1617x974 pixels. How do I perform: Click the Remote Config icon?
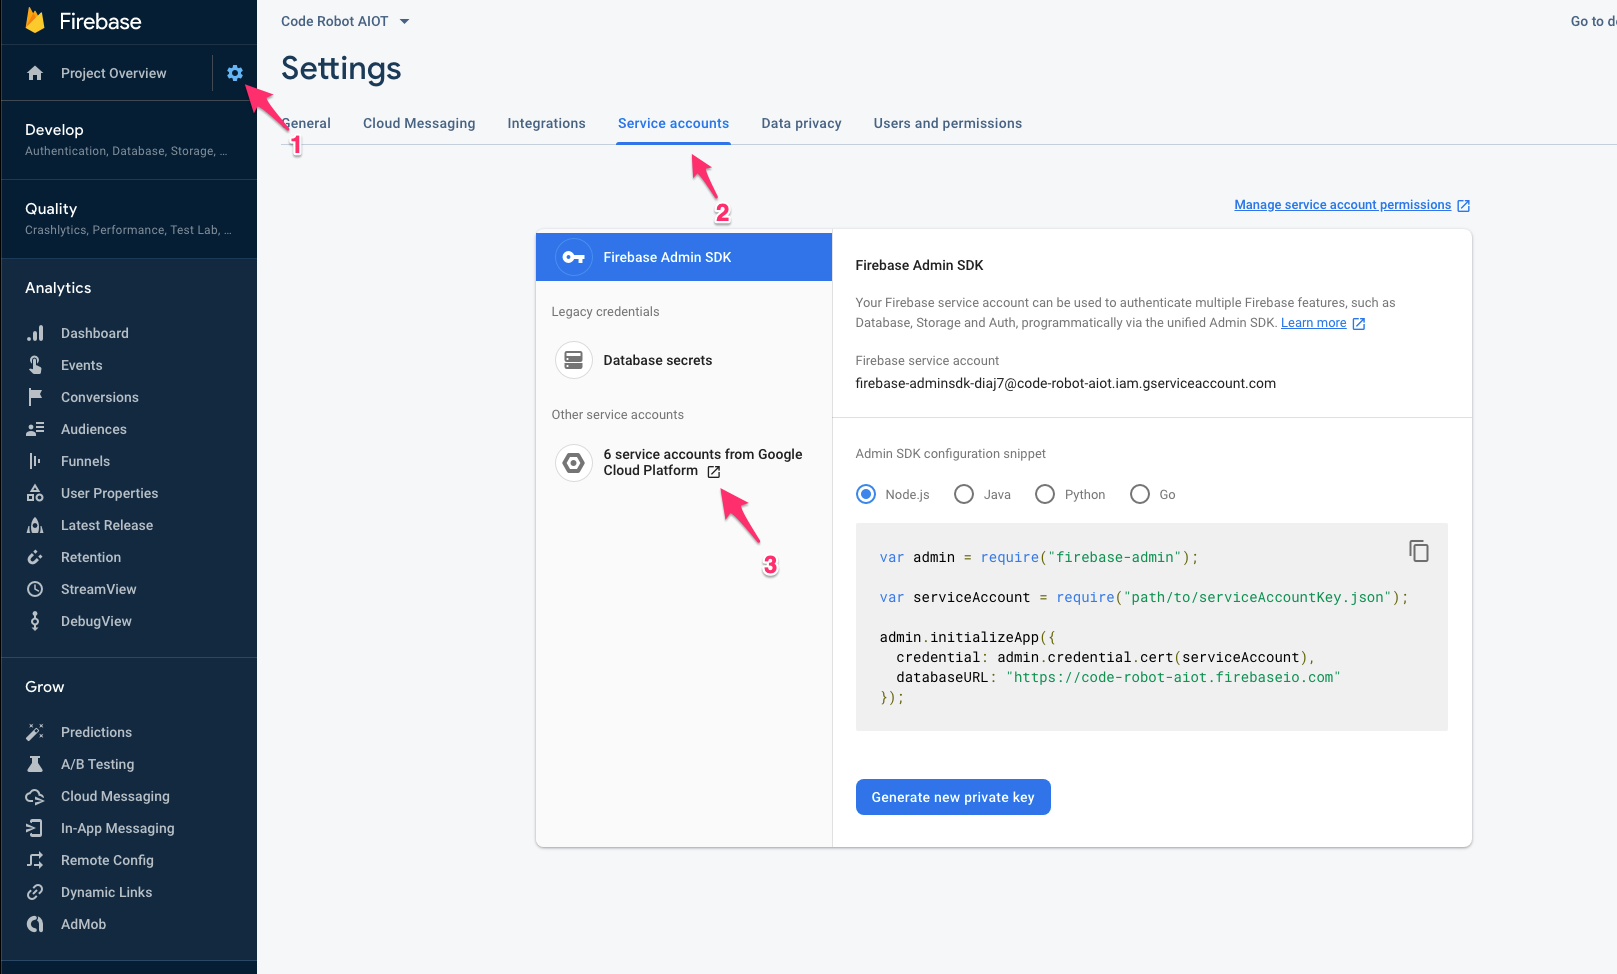pyautogui.click(x=35, y=860)
